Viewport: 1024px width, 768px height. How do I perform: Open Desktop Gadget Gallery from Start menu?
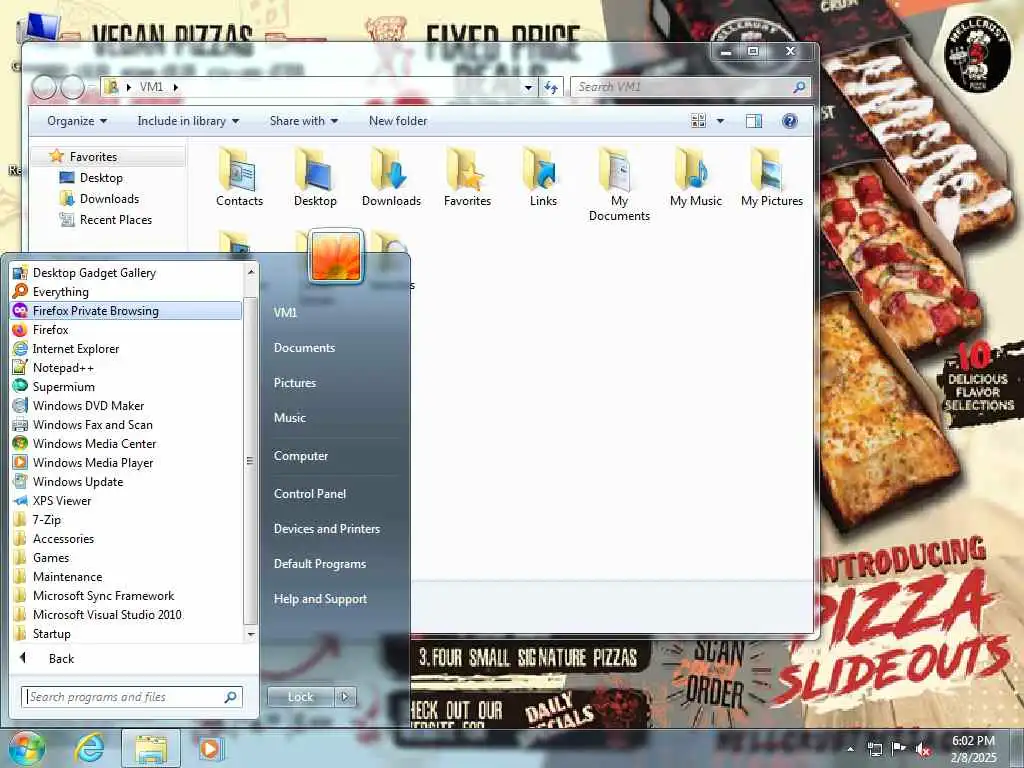click(x=126, y=272)
